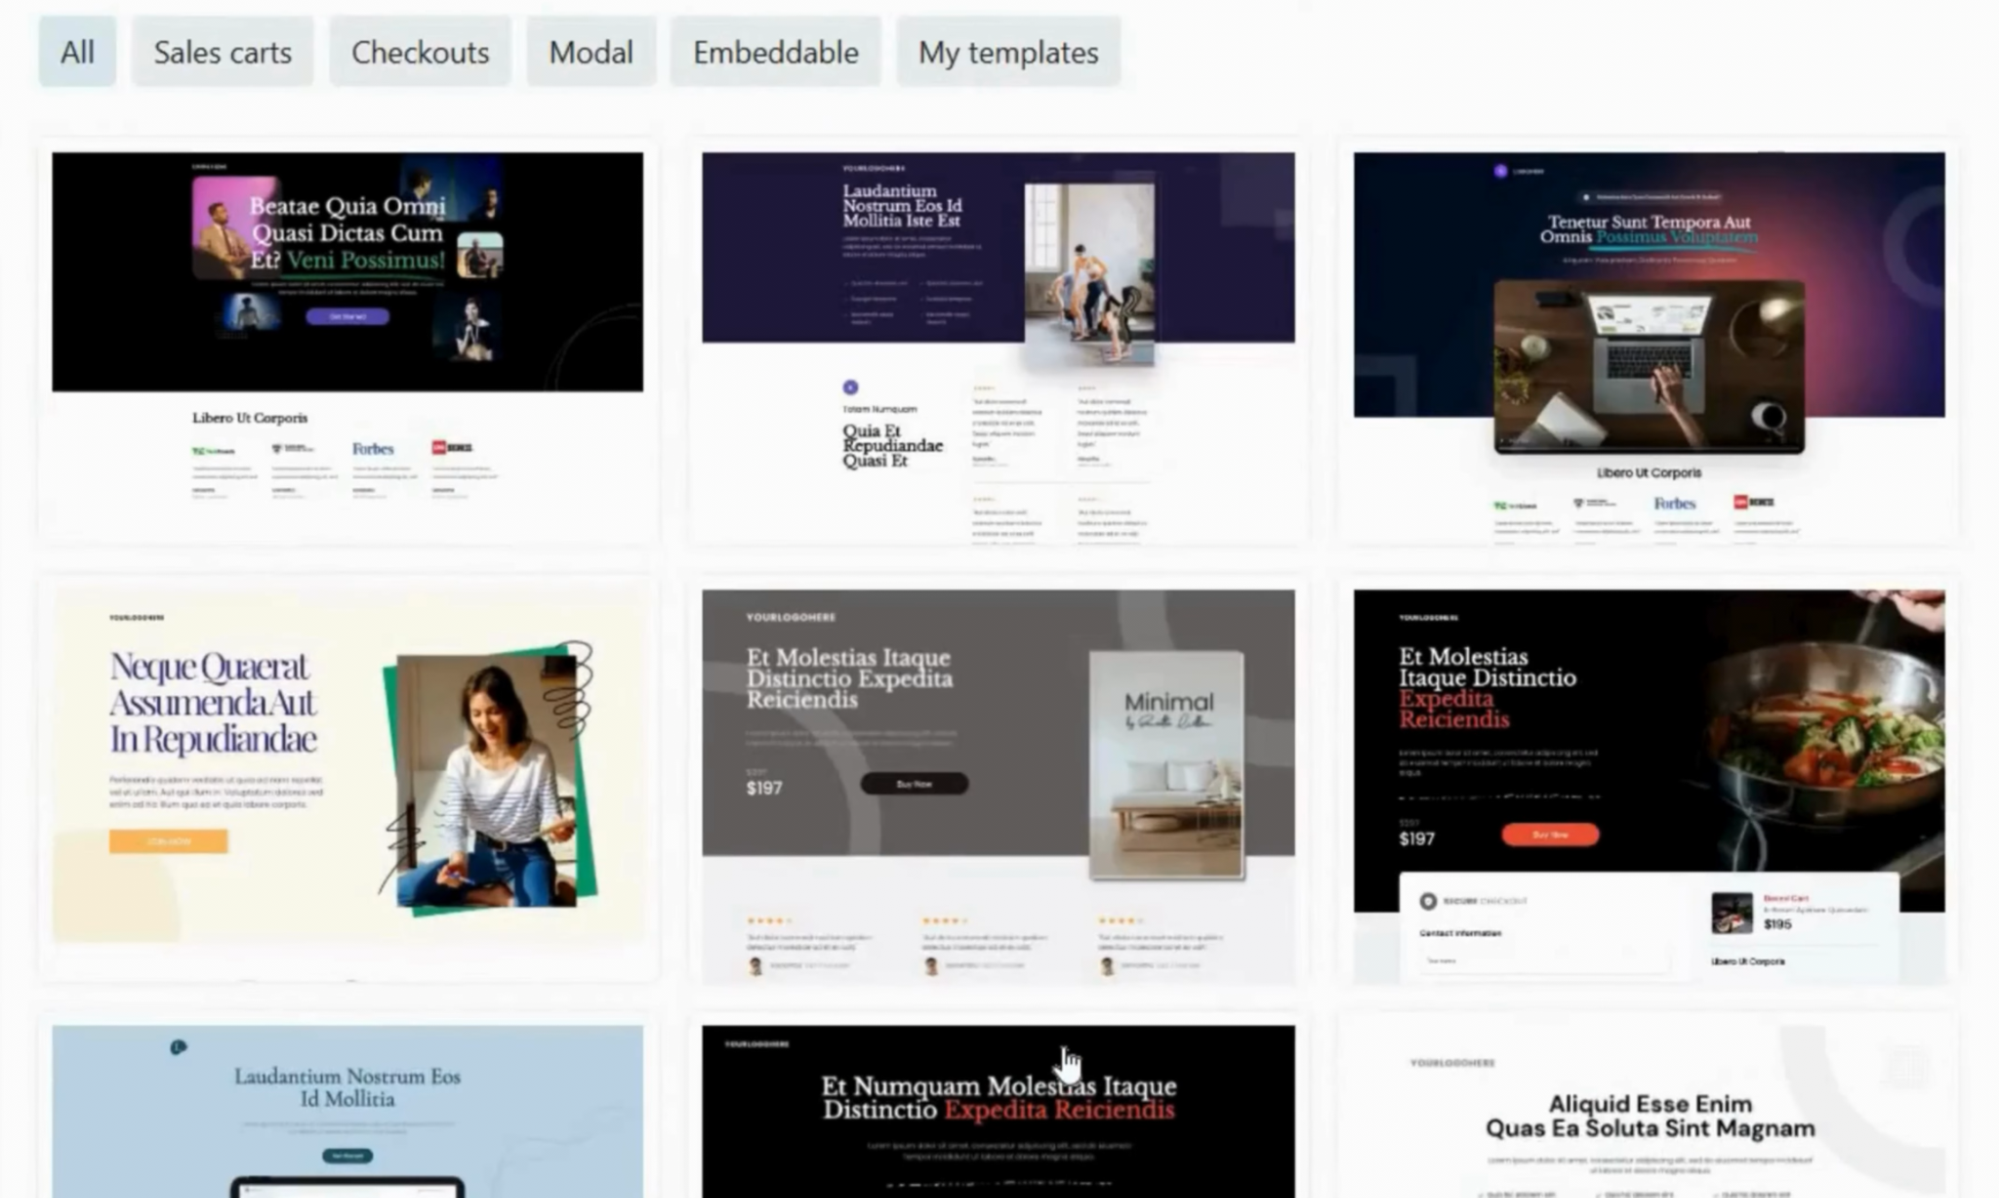
Task: Open My templates tab
Action: (x=1008, y=52)
